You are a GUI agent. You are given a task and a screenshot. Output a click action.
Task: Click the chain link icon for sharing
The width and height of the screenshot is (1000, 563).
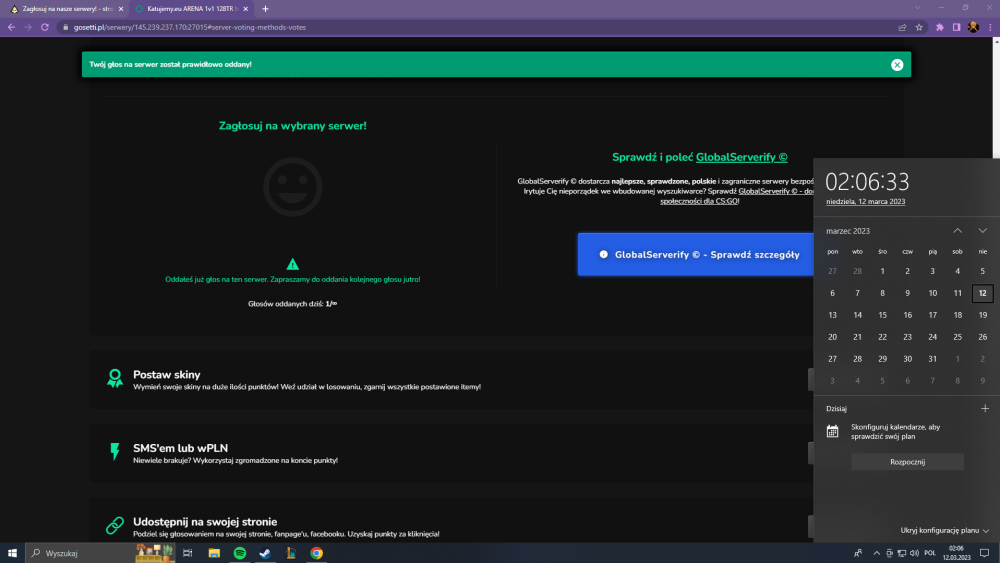[x=115, y=525]
